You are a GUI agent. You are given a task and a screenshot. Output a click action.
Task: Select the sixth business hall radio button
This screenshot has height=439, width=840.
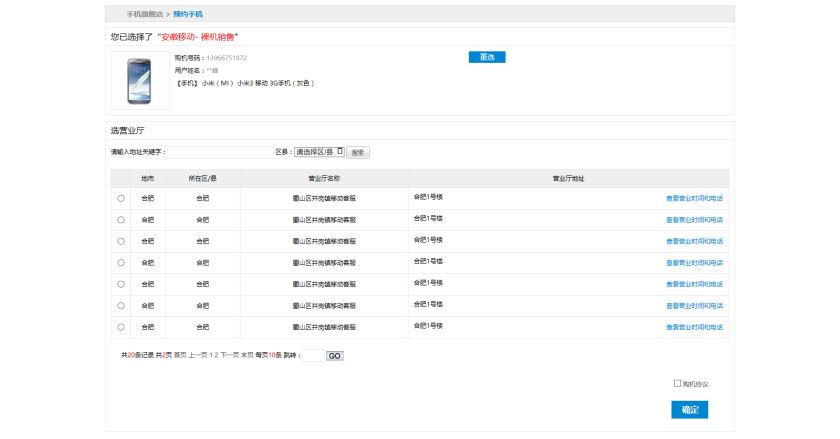coord(121,306)
